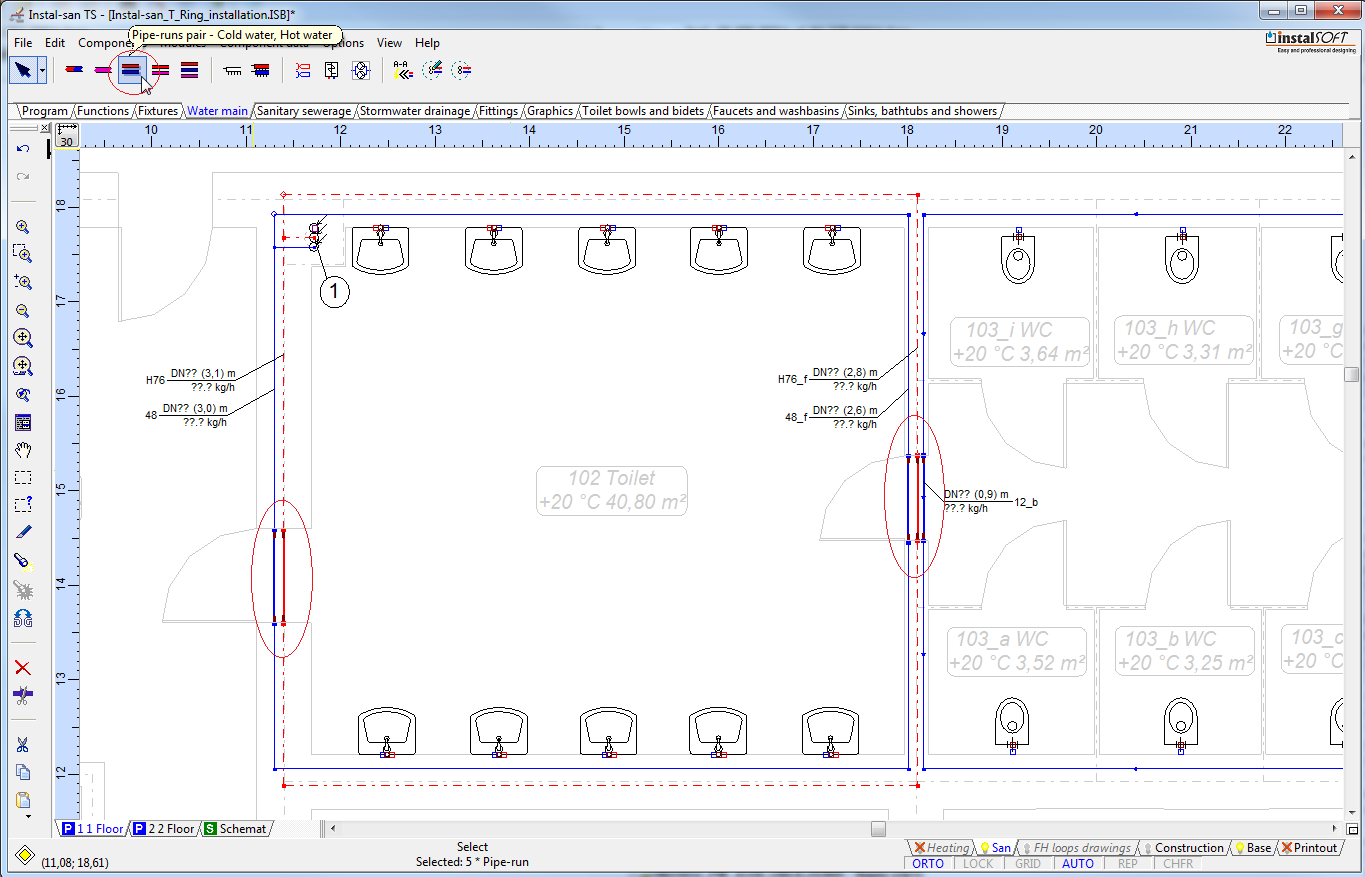Click the flashlight find icon
The image size is (1365, 877).
pos(23,562)
